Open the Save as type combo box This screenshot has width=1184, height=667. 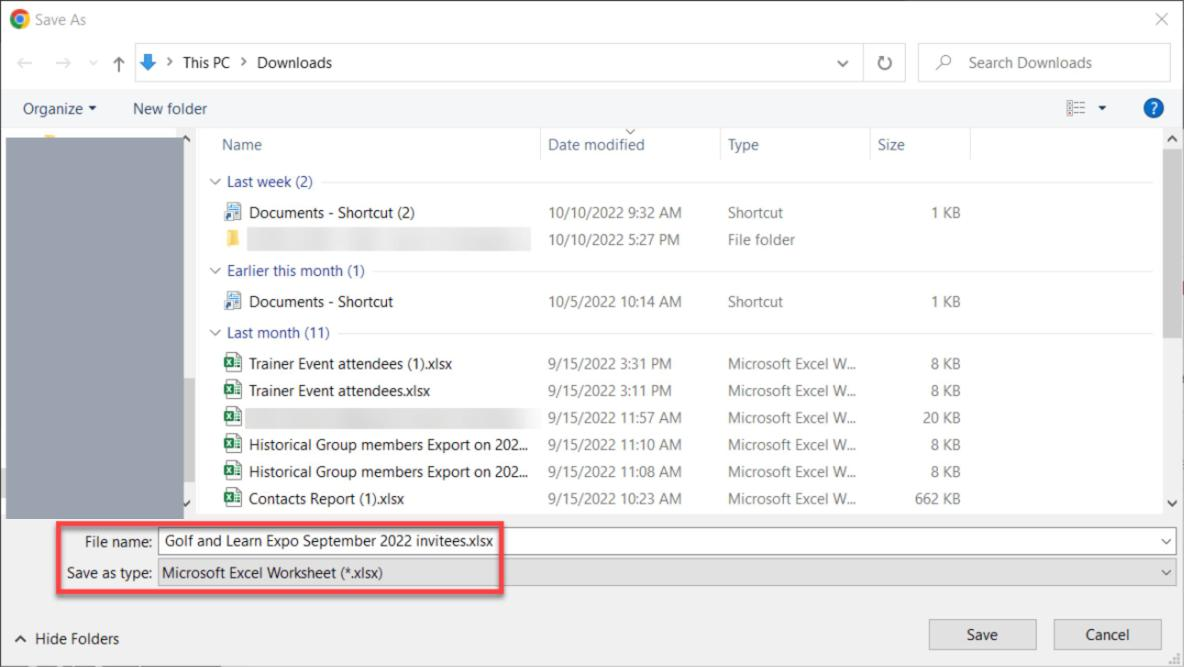667,573
